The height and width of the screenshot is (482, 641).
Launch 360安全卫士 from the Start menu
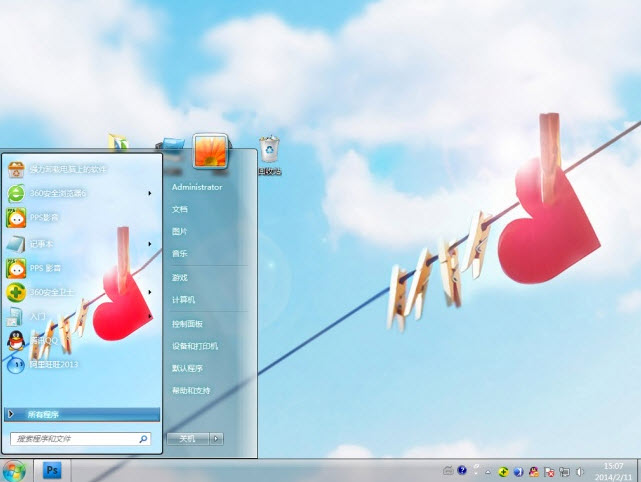[x=82, y=292]
